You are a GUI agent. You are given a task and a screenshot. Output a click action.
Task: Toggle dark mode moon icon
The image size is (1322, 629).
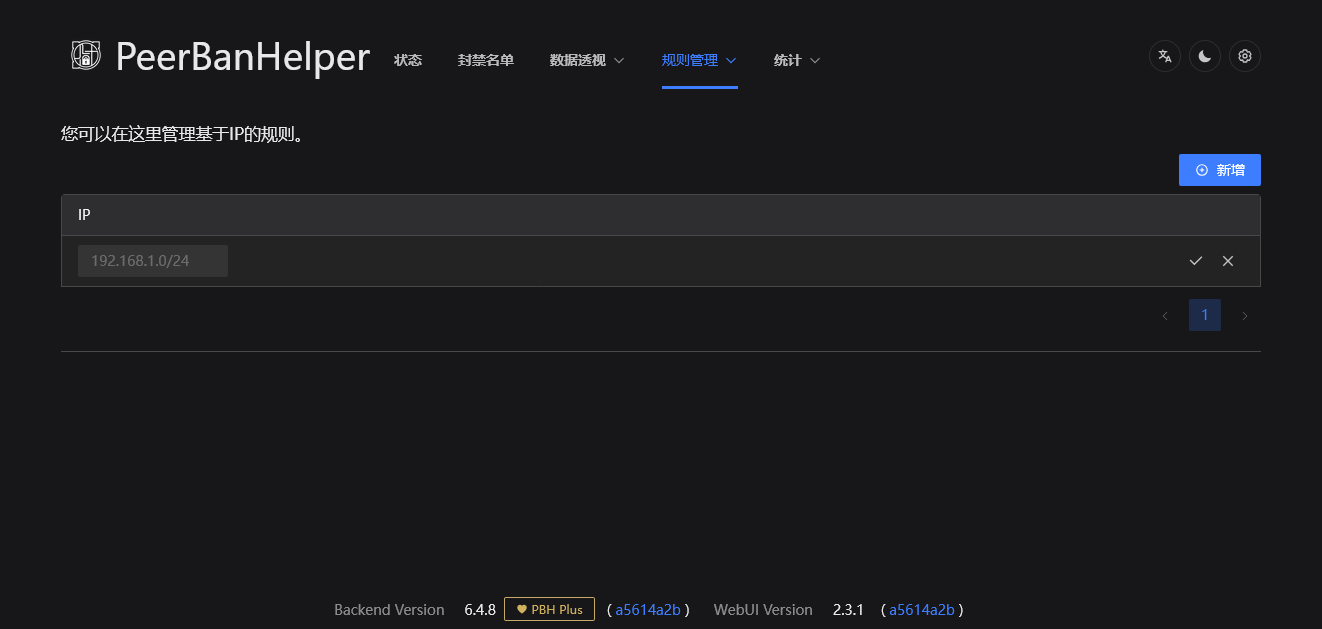click(1205, 56)
